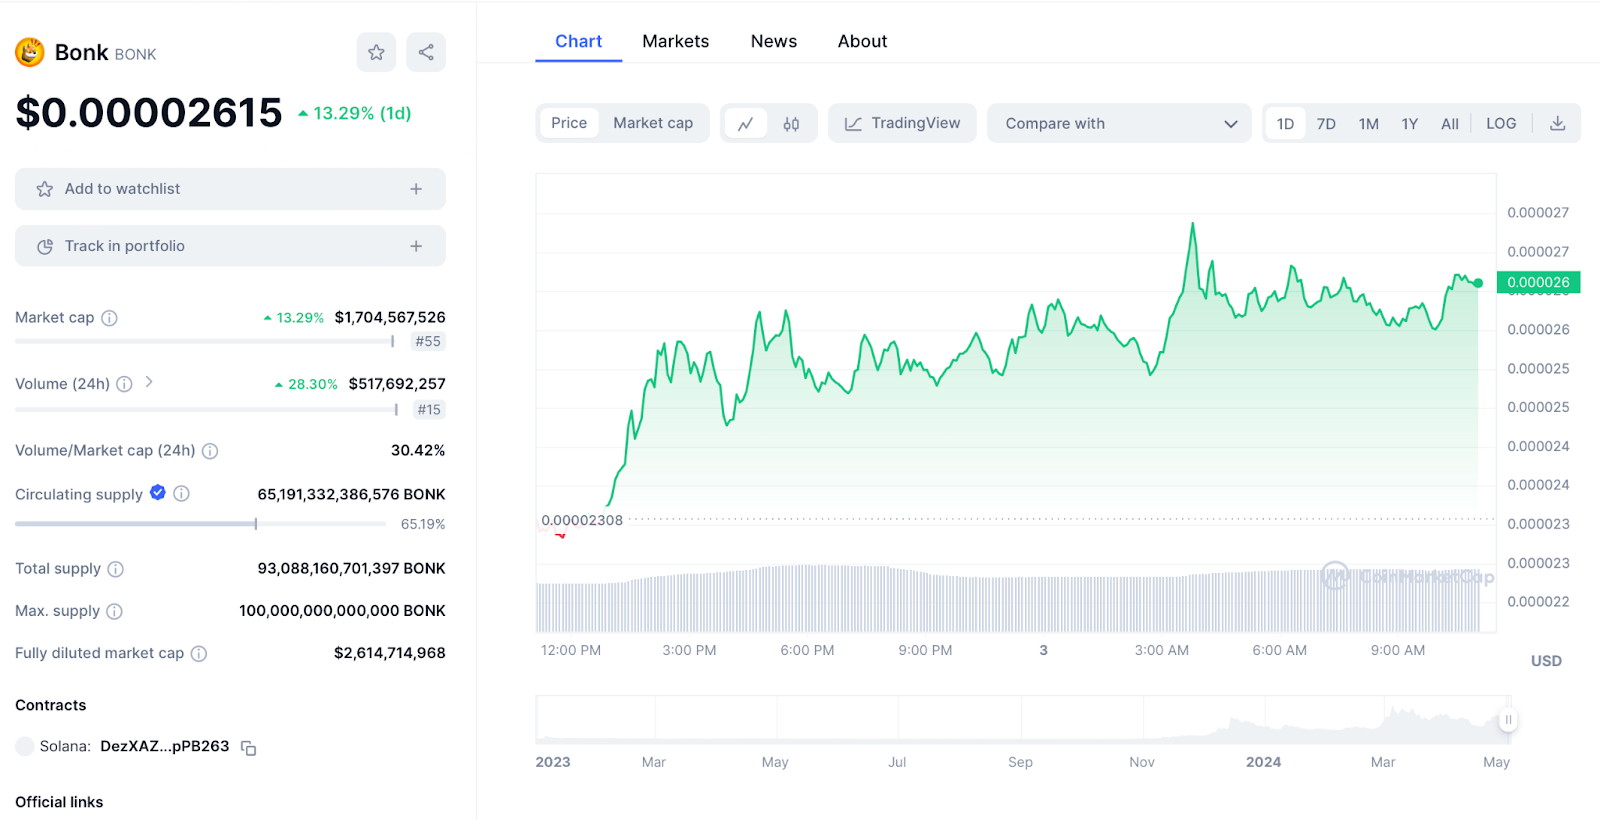Click the historical range overview chart

tap(1023, 720)
